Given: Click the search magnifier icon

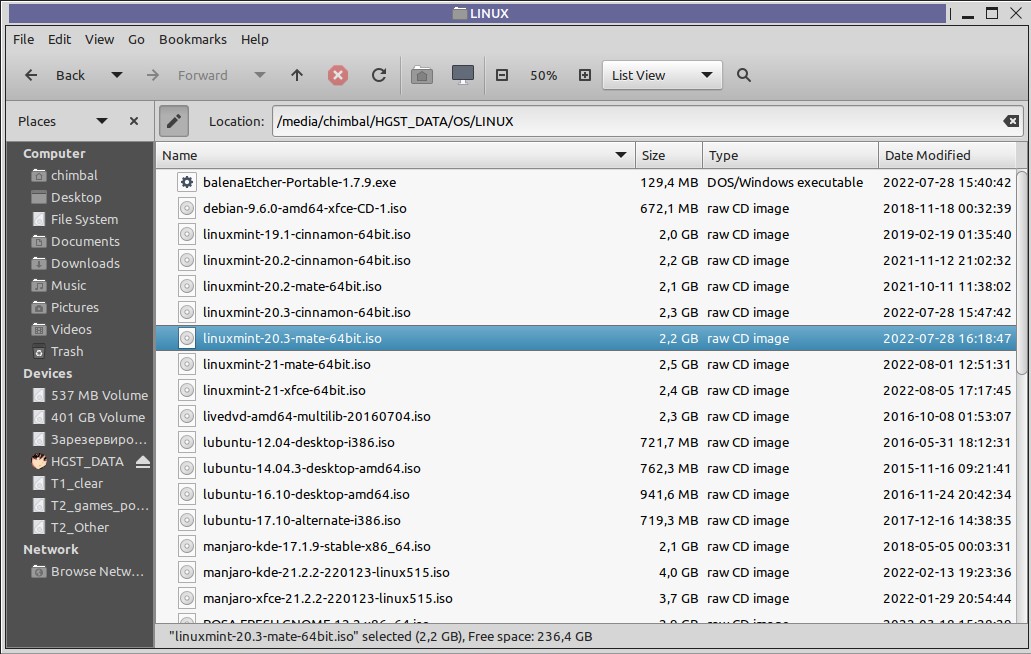Looking at the screenshot, I should click(744, 75).
